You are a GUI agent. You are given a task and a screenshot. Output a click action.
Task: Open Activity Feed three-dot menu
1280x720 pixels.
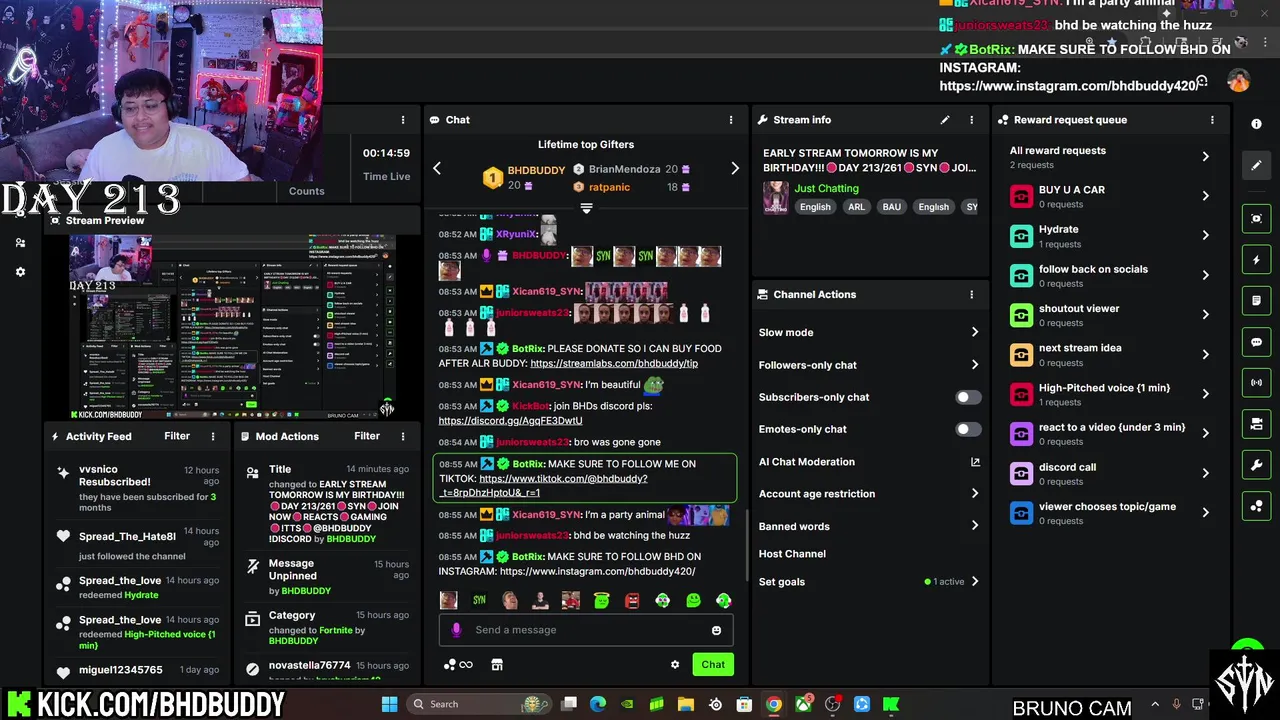[x=213, y=436]
